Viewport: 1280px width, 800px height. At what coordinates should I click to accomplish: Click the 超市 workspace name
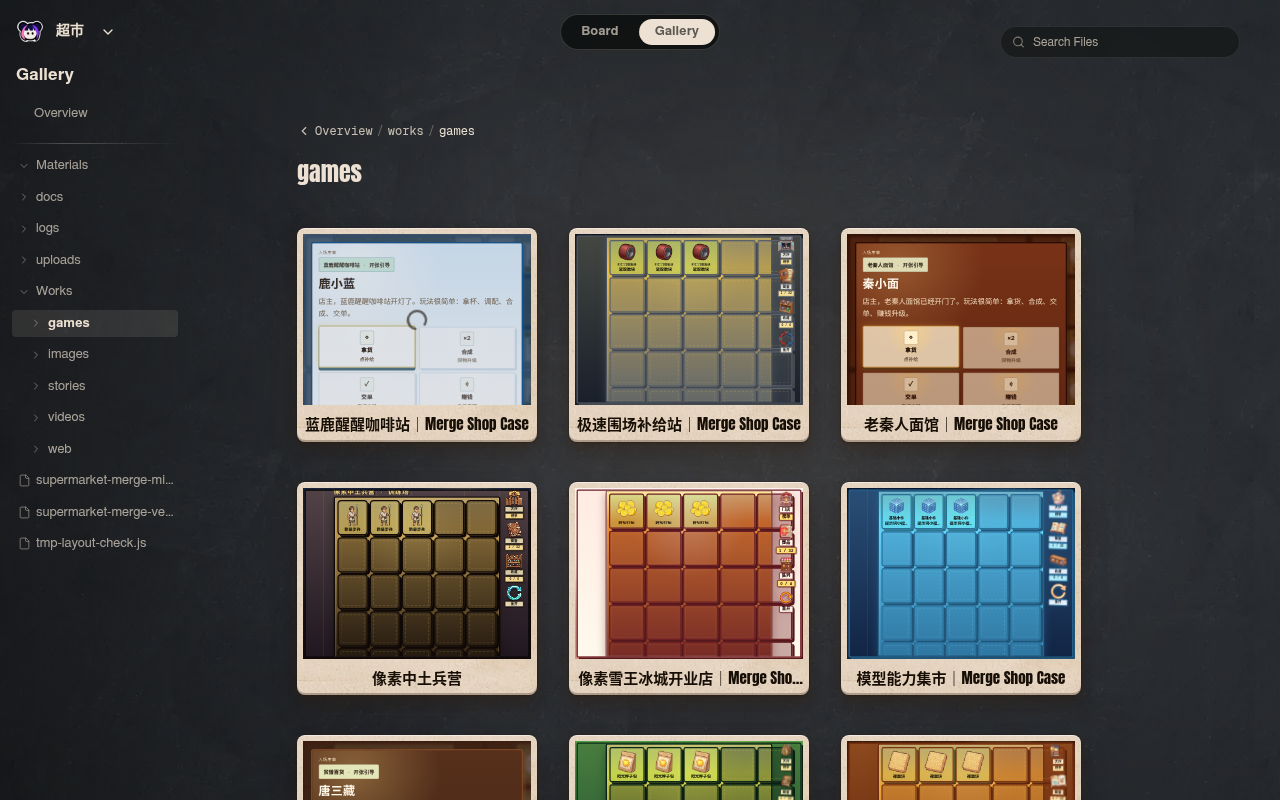(70, 30)
